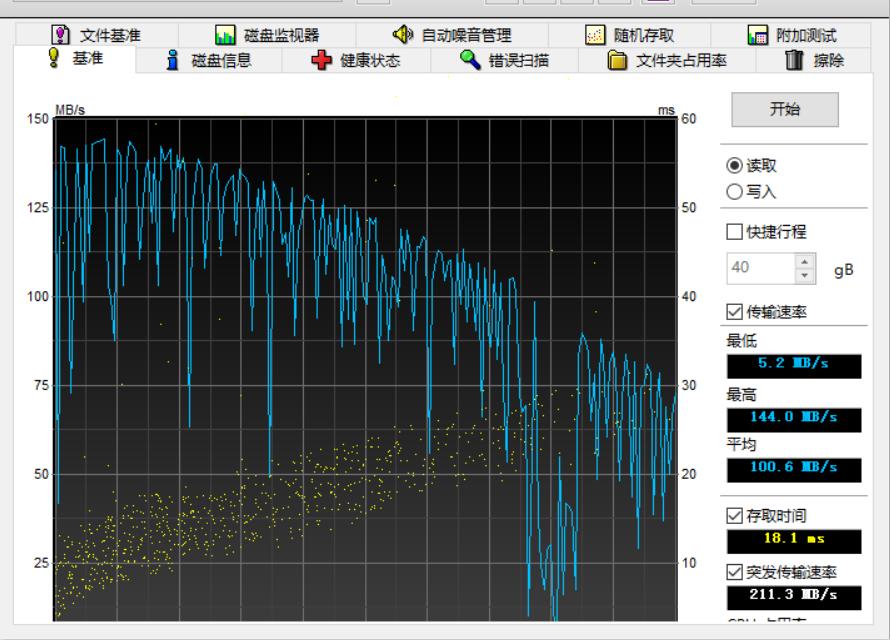The image size is (890, 640).
Task: Click the 文件夹占用率 folder icon
Action: tap(618, 61)
